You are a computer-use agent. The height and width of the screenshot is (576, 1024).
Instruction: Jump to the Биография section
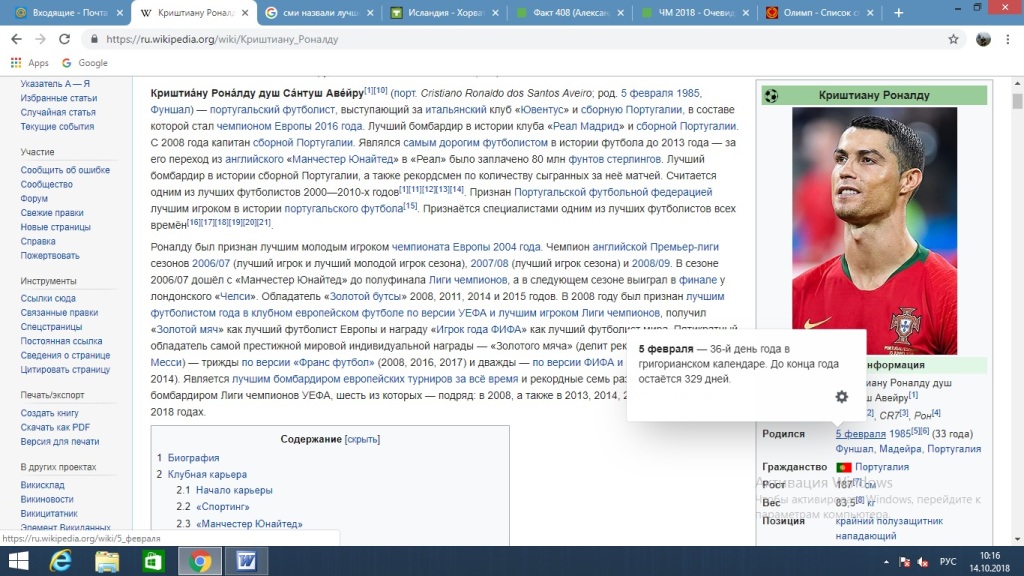(193, 458)
